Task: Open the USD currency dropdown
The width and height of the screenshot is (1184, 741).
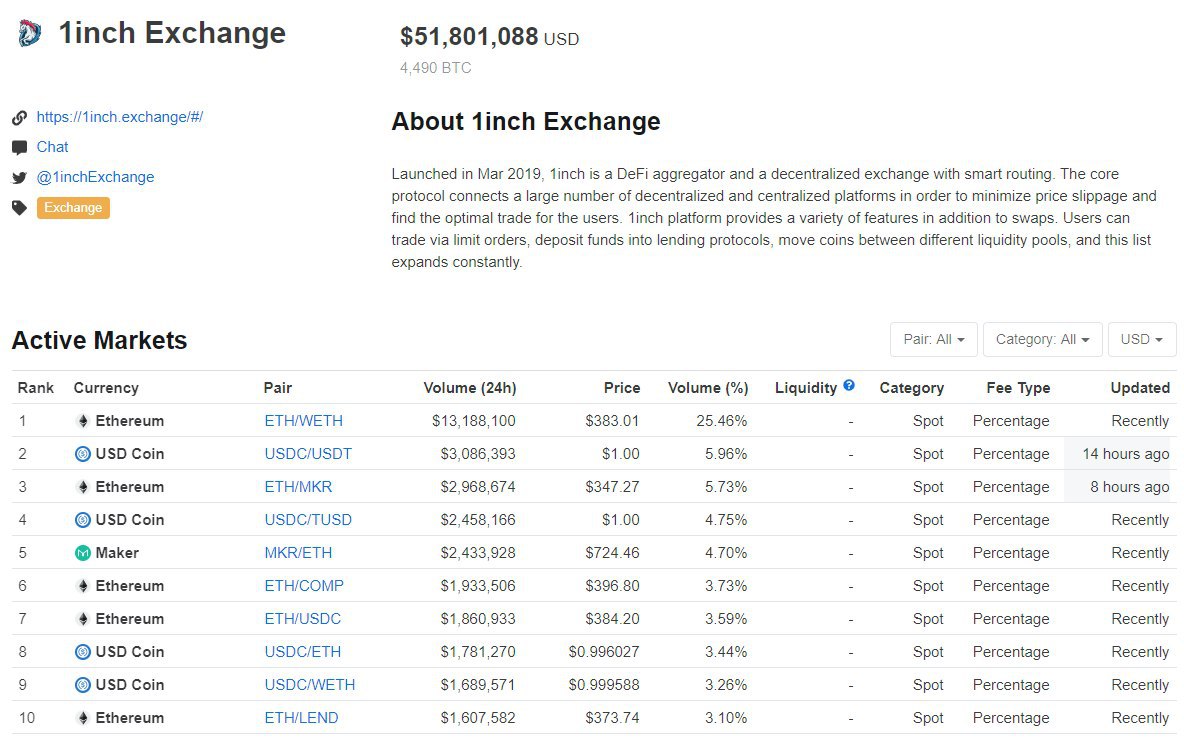Action: click(x=1142, y=339)
